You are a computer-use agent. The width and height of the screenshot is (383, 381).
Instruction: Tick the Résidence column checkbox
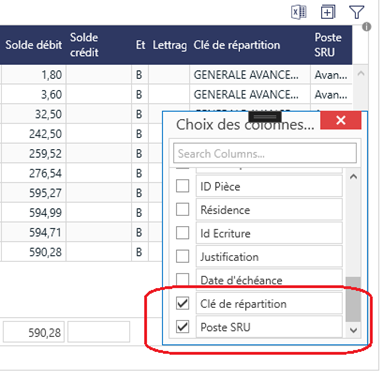click(182, 210)
